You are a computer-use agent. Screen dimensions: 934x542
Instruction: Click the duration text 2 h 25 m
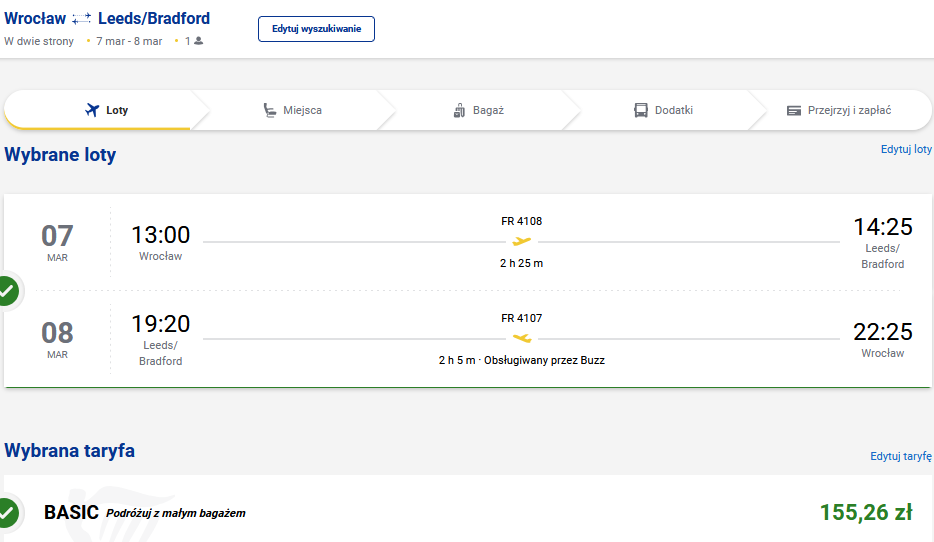pyautogui.click(x=522, y=263)
